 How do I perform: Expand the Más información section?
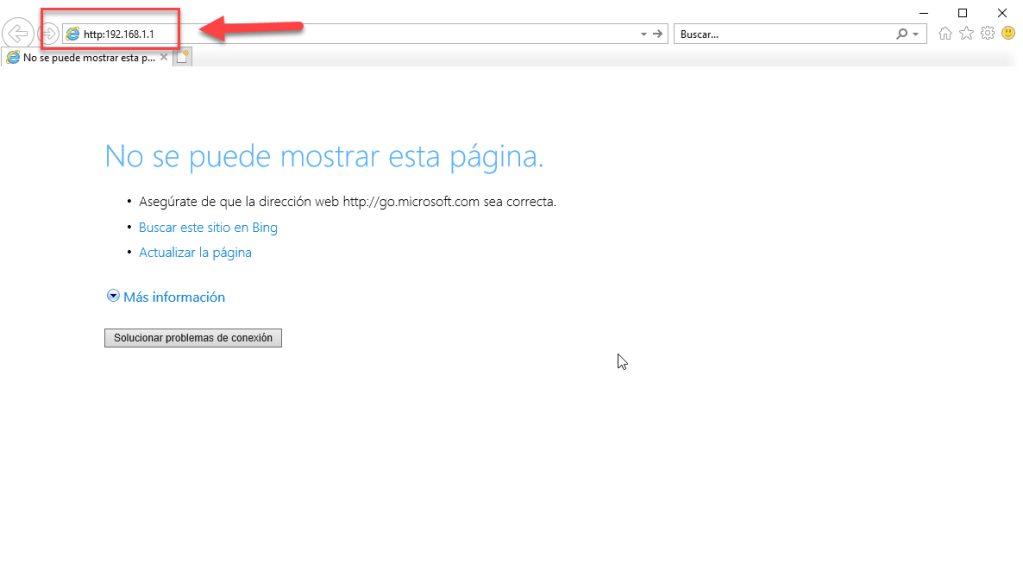point(166,297)
